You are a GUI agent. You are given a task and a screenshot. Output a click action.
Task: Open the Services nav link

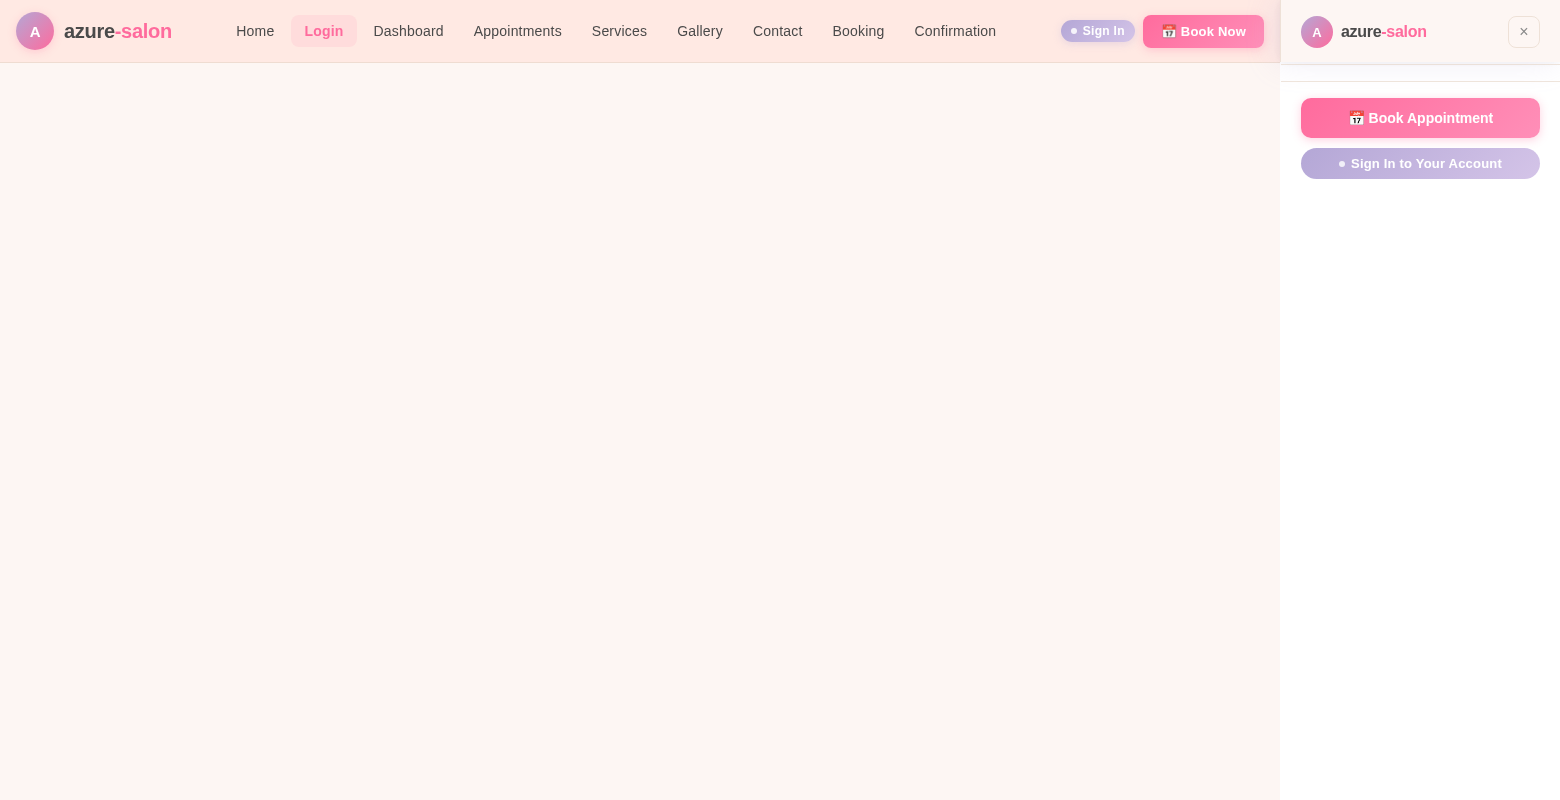pyautogui.click(x=619, y=31)
